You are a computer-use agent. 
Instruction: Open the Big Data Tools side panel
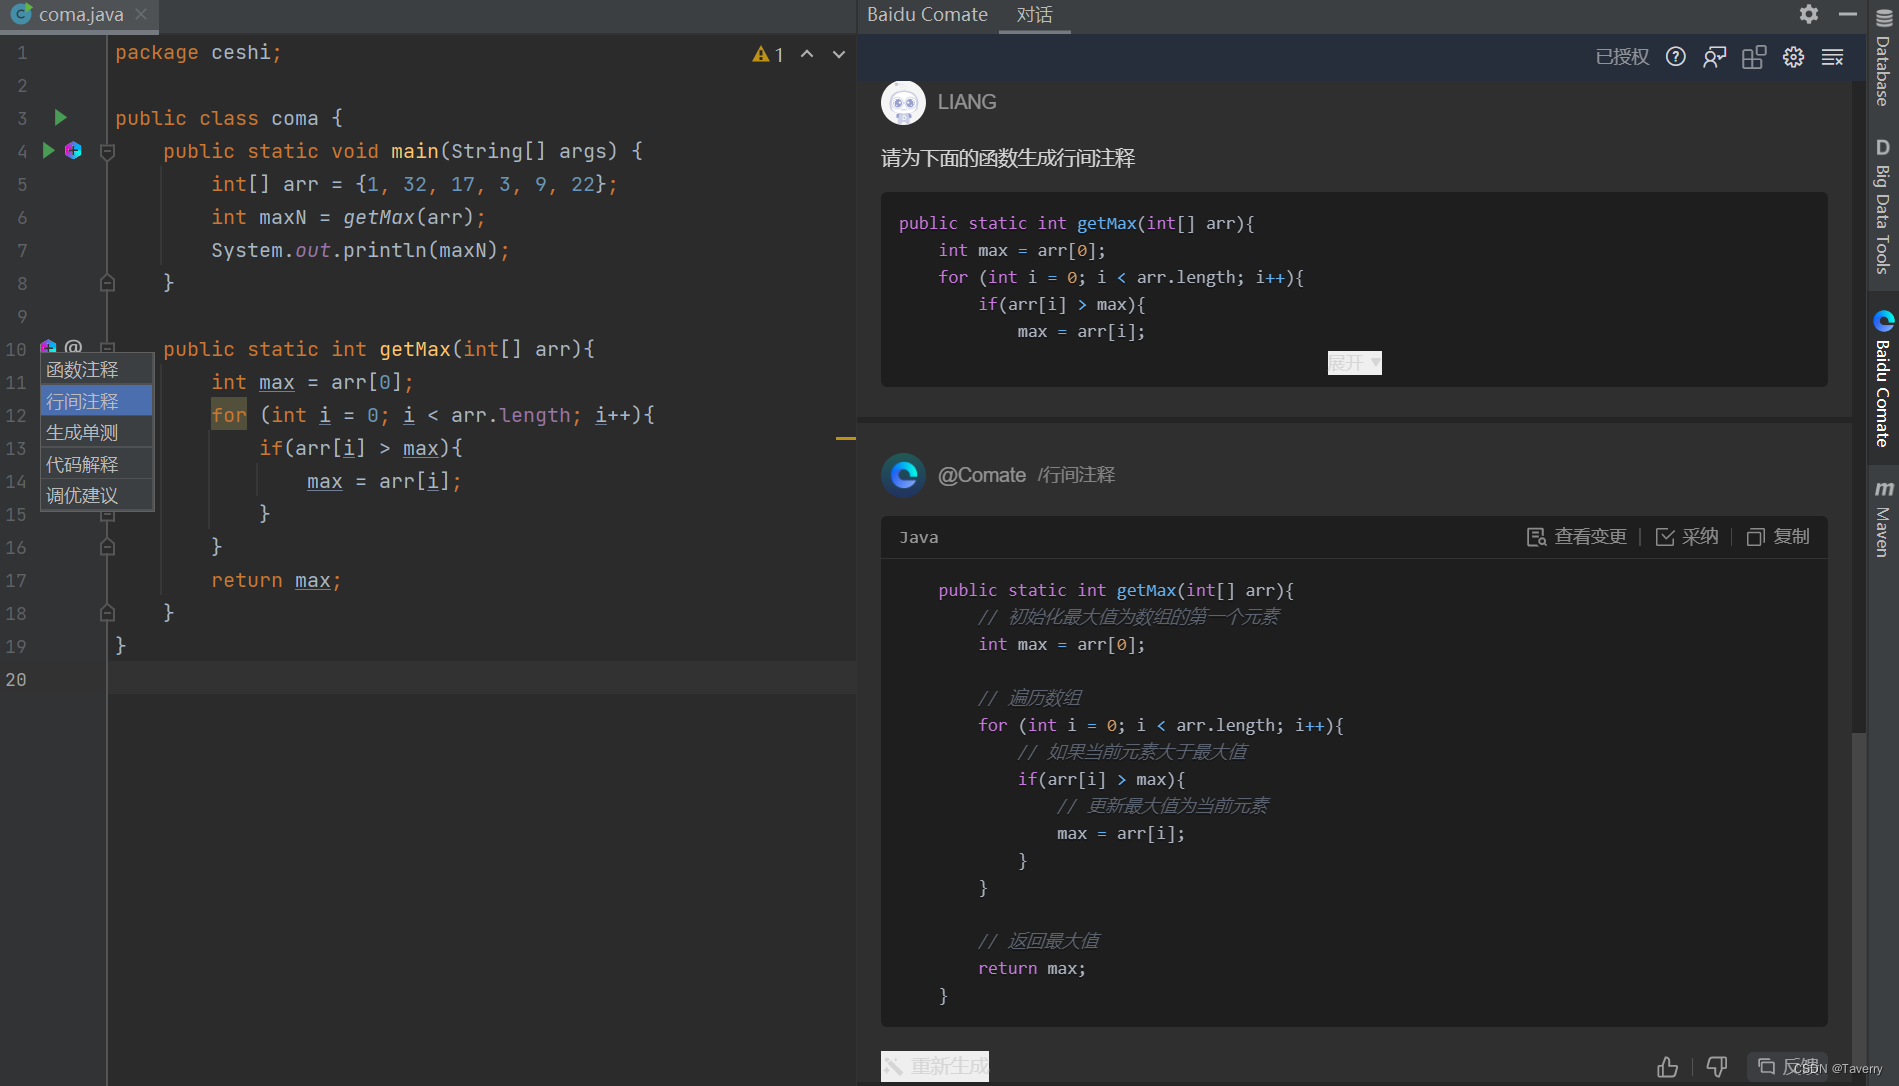(x=1883, y=207)
